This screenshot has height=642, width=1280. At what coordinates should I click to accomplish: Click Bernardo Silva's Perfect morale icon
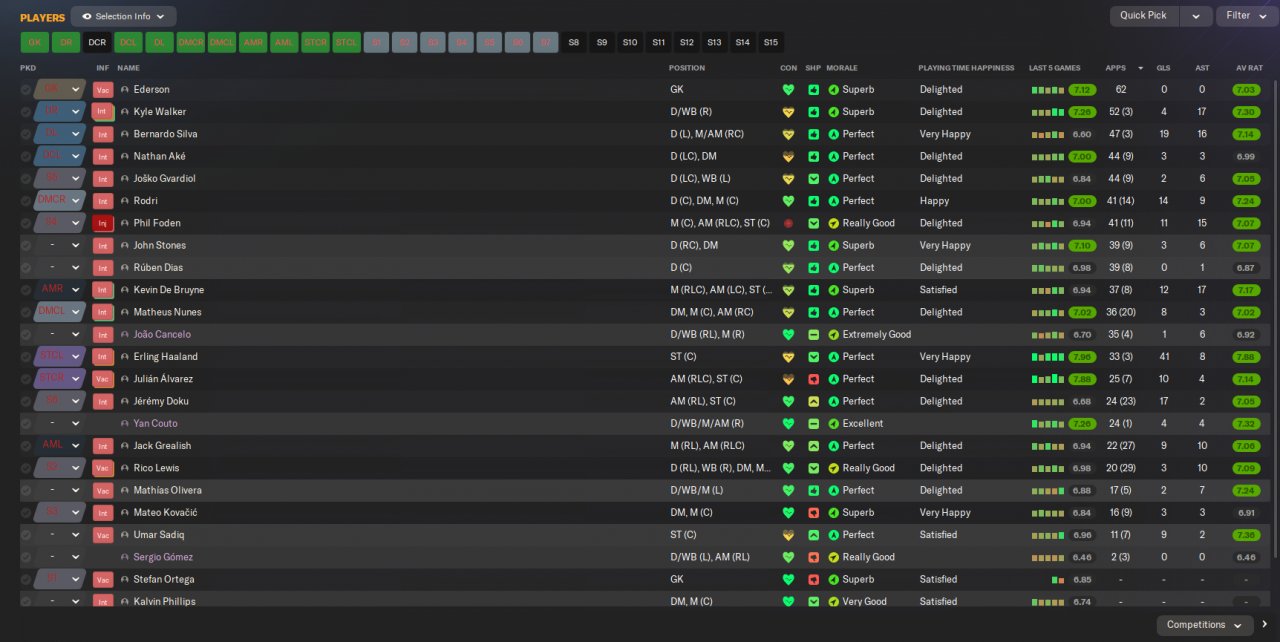(834, 134)
